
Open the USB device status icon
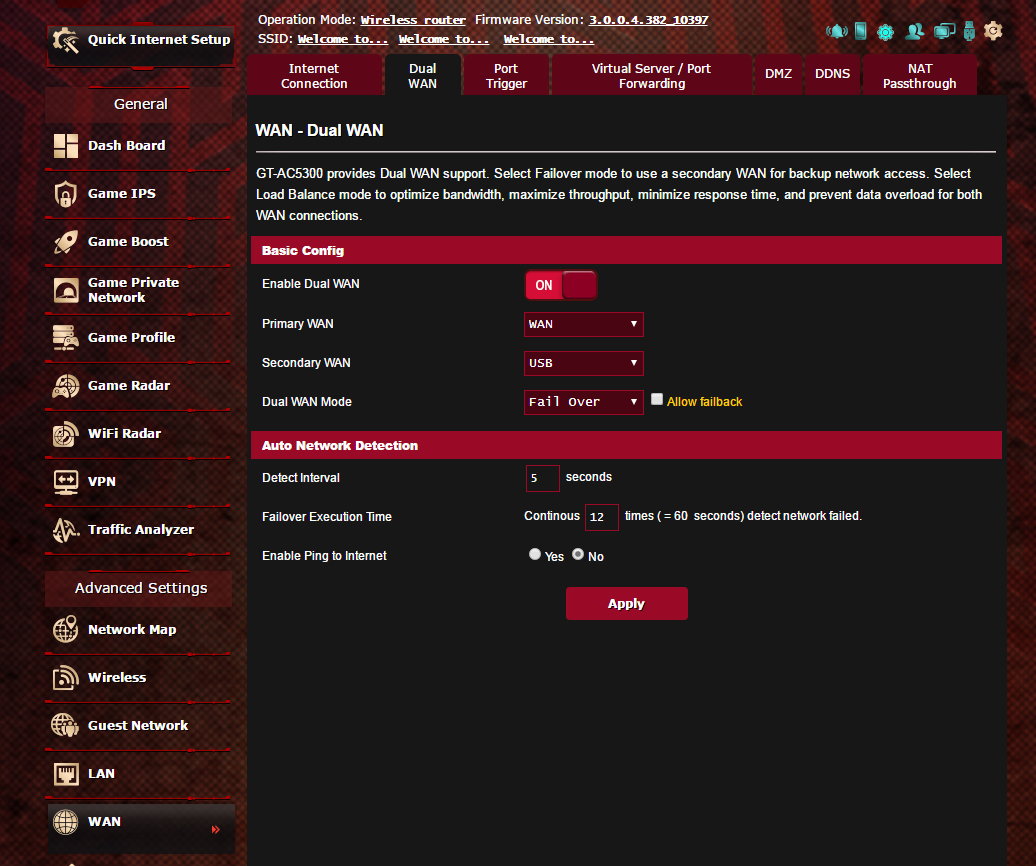pyautogui.click(x=969, y=31)
